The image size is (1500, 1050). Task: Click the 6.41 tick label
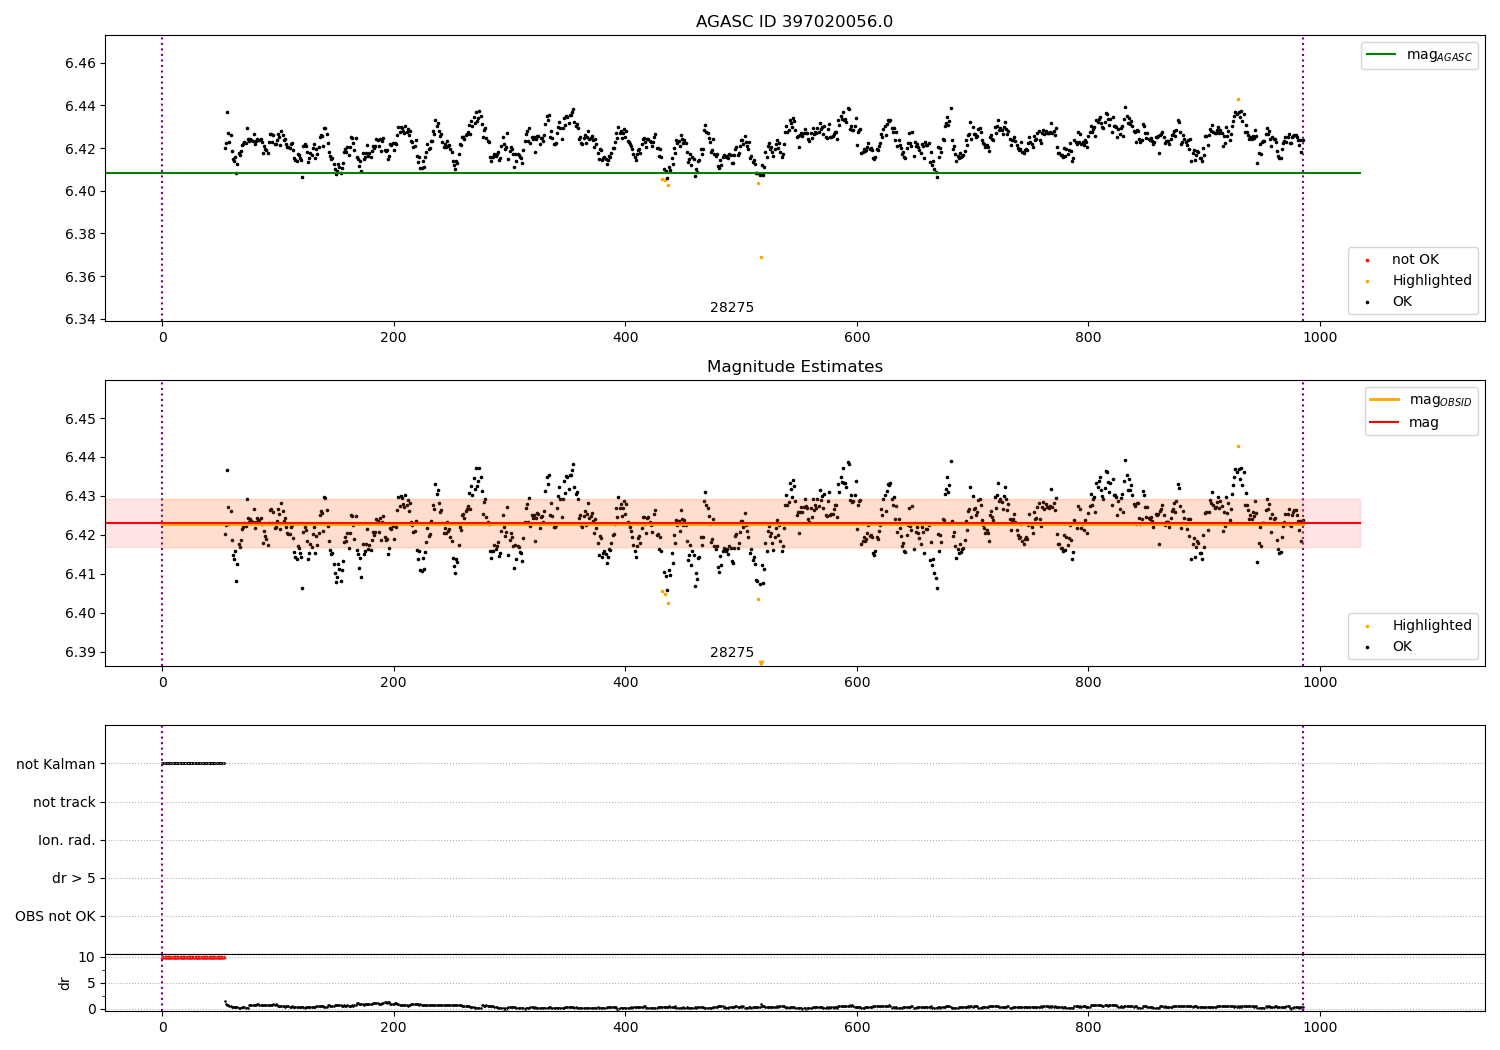(x=79, y=574)
